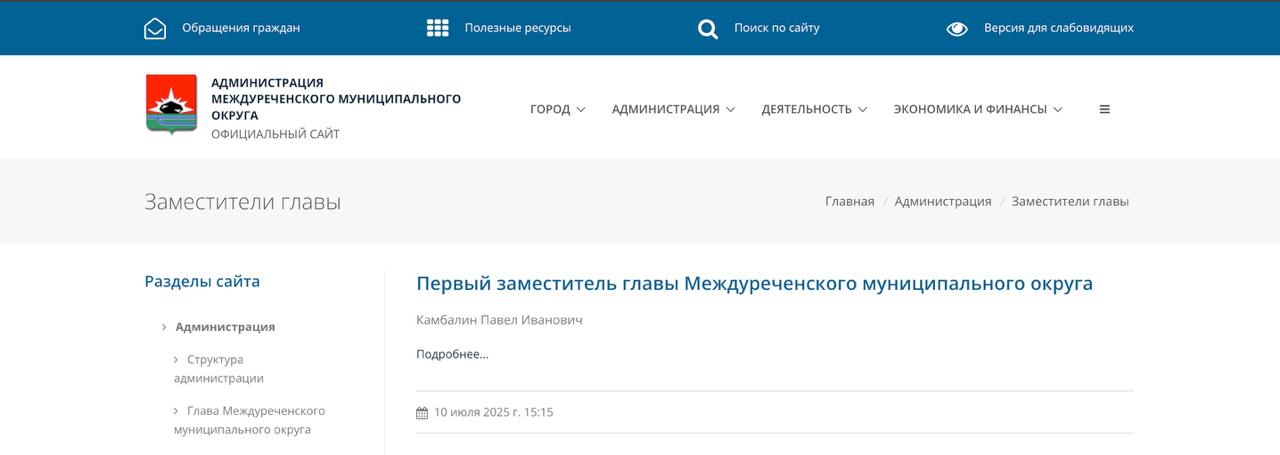Viewport: 1280px width, 455px height.
Task: Open the hamburger menu icon
Action: [1105, 109]
